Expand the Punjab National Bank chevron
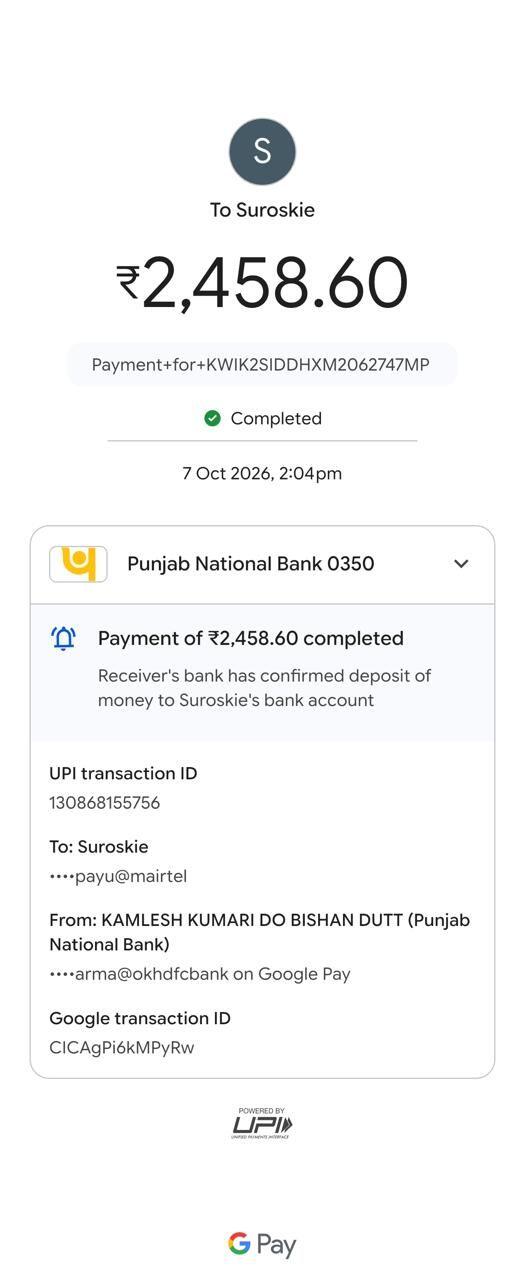Viewport: 525px width, 1280px height. [x=461, y=564]
